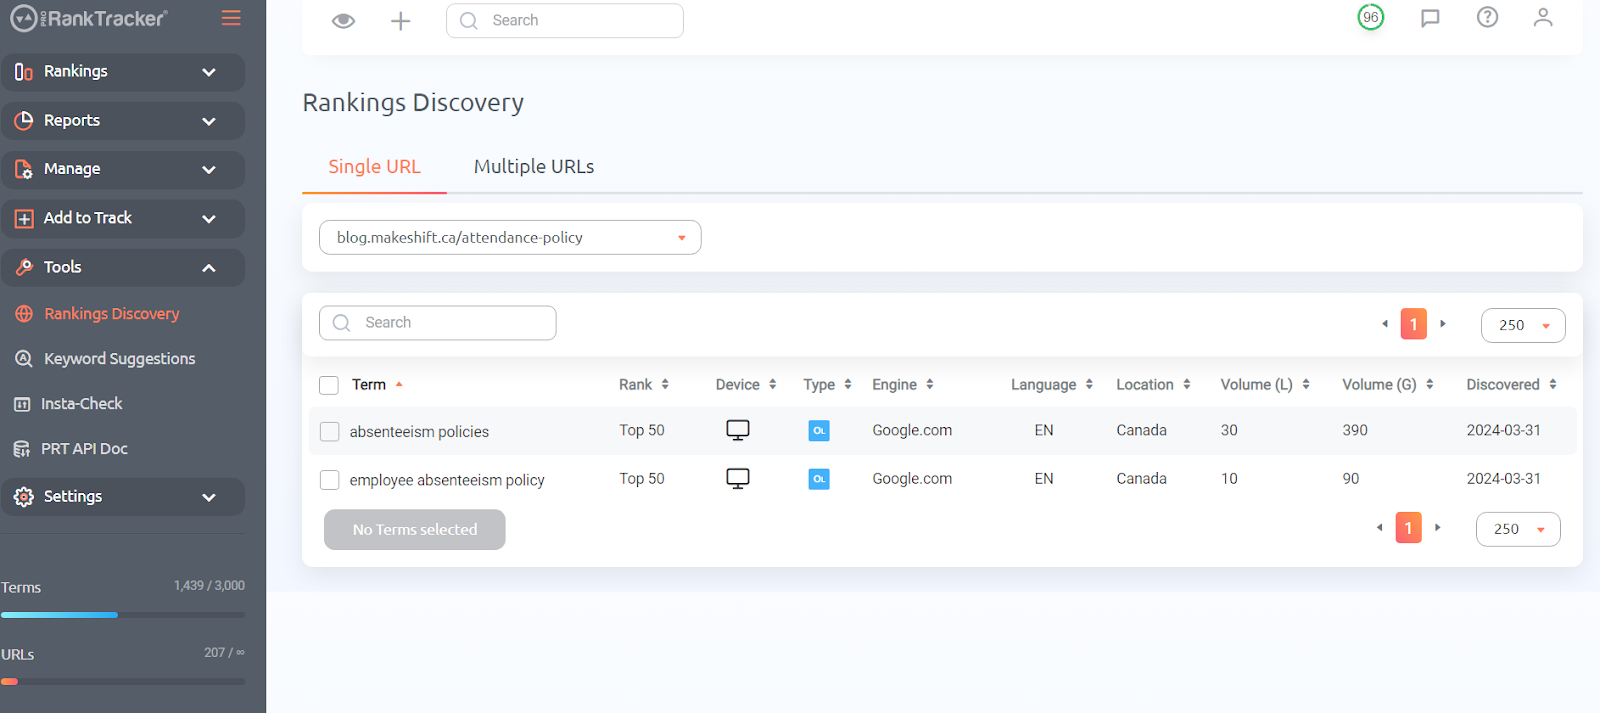Click the table Search terms field
The image size is (1600, 713).
[438, 323]
